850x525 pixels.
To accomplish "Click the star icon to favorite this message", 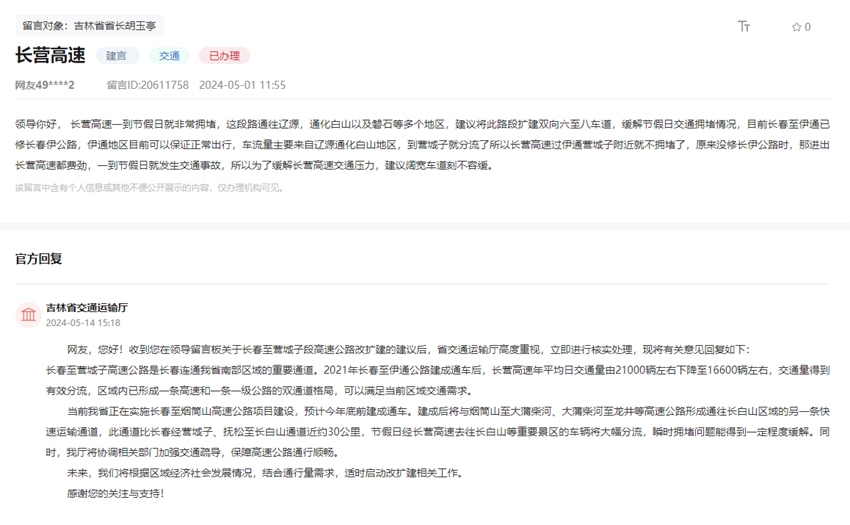I will (796, 27).
